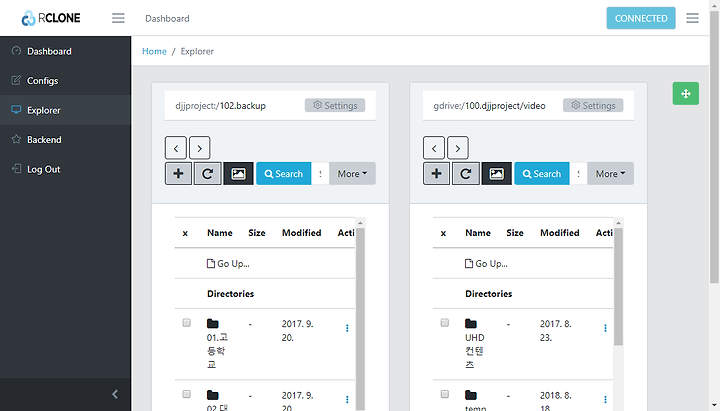Open Configs in sidebar
The width and height of the screenshot is (720, 411).
click(x=65, y=80)
